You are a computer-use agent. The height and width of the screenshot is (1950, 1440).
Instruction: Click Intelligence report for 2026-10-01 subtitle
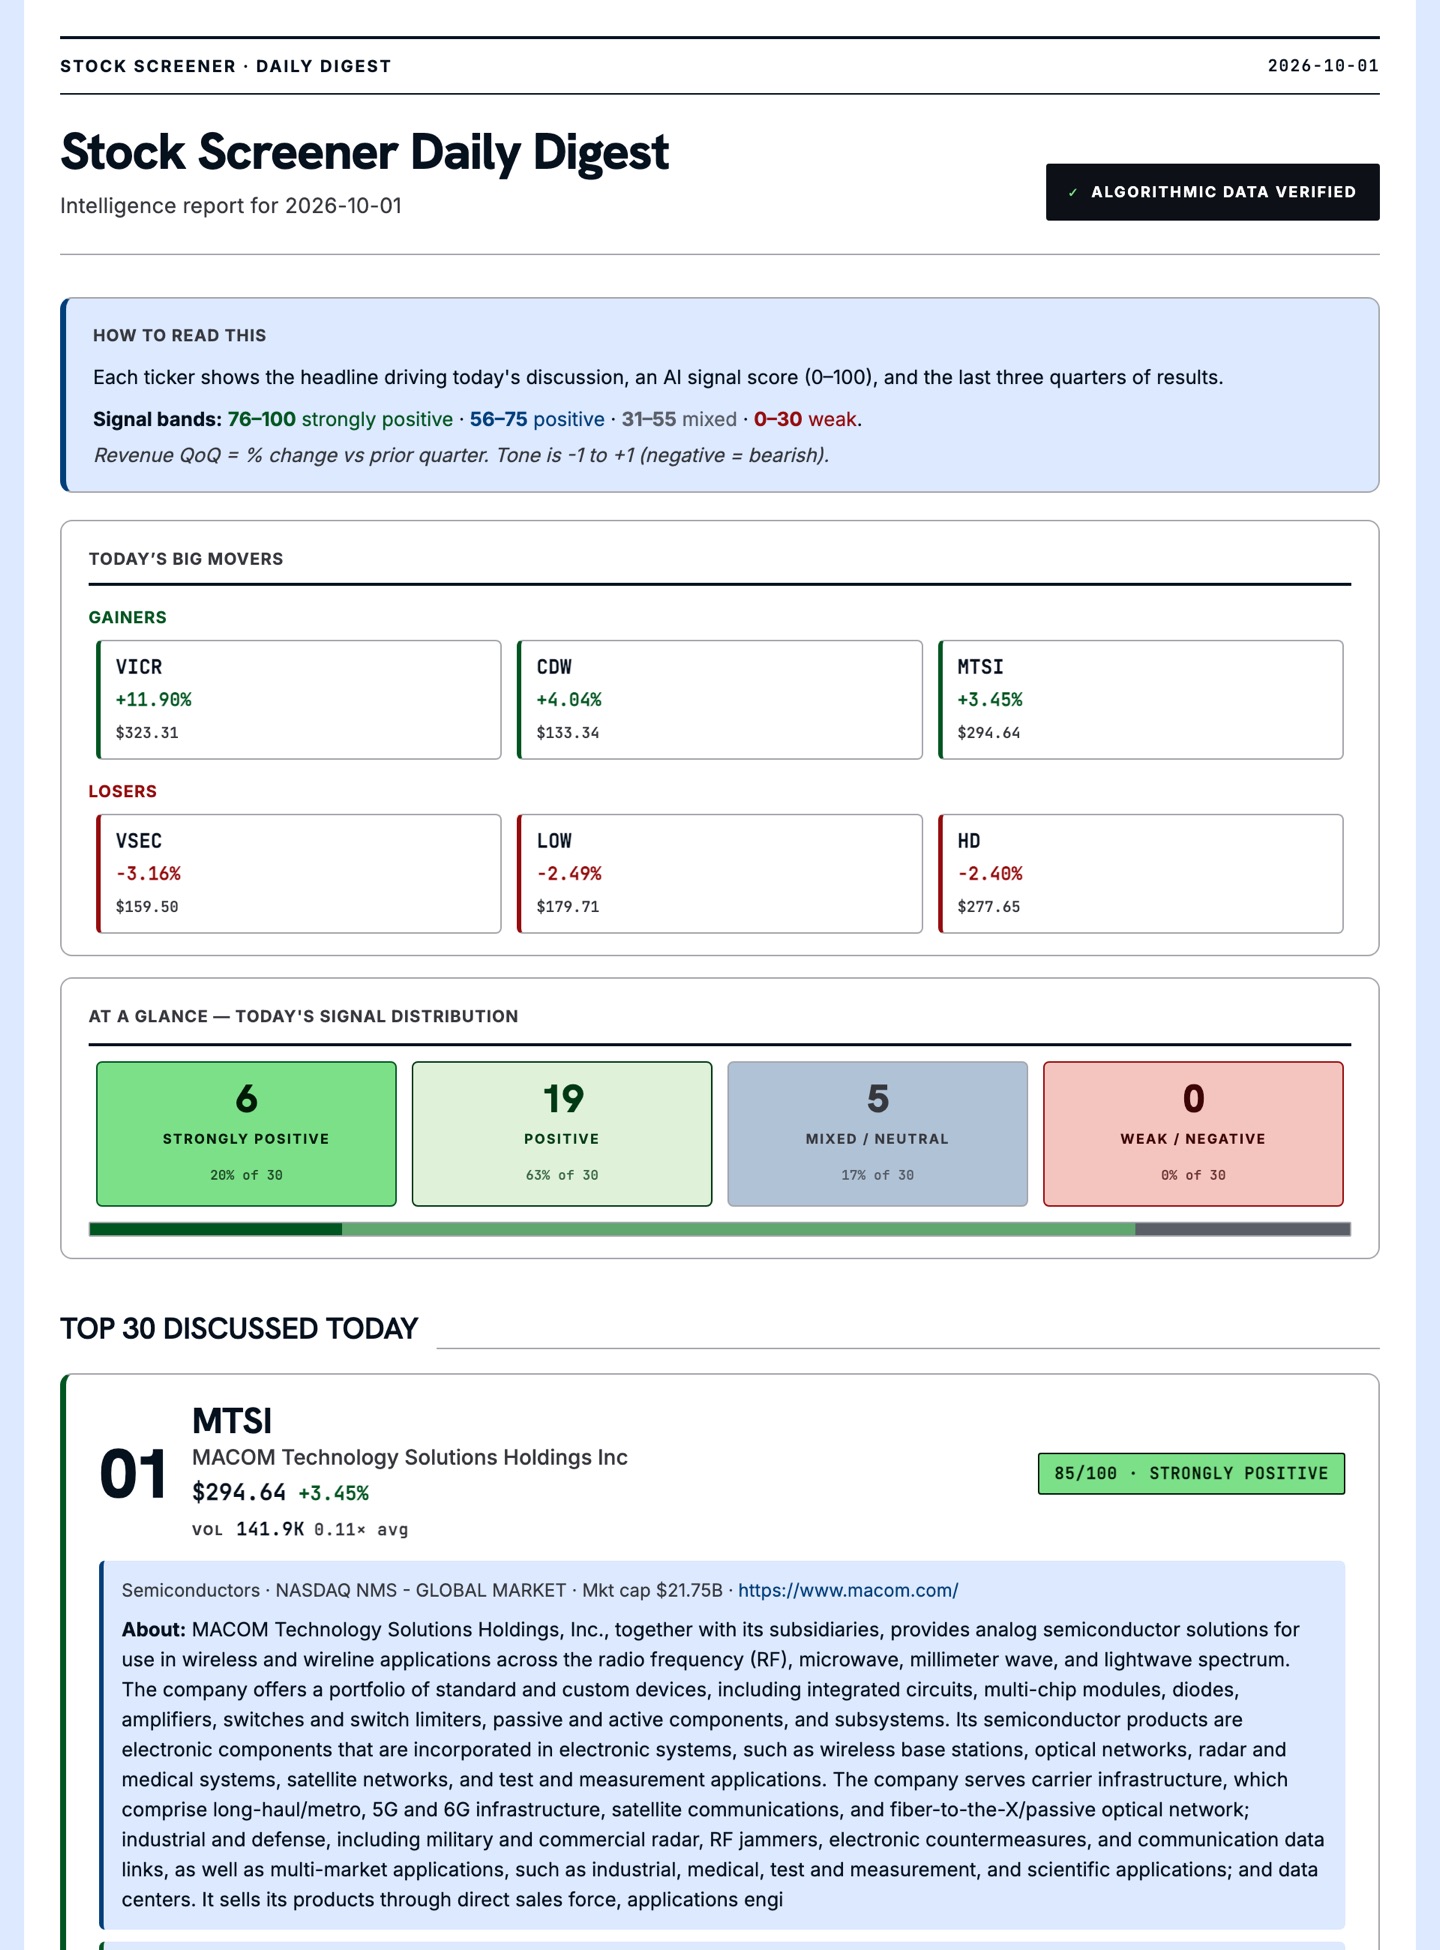click(x=231, y=206)
